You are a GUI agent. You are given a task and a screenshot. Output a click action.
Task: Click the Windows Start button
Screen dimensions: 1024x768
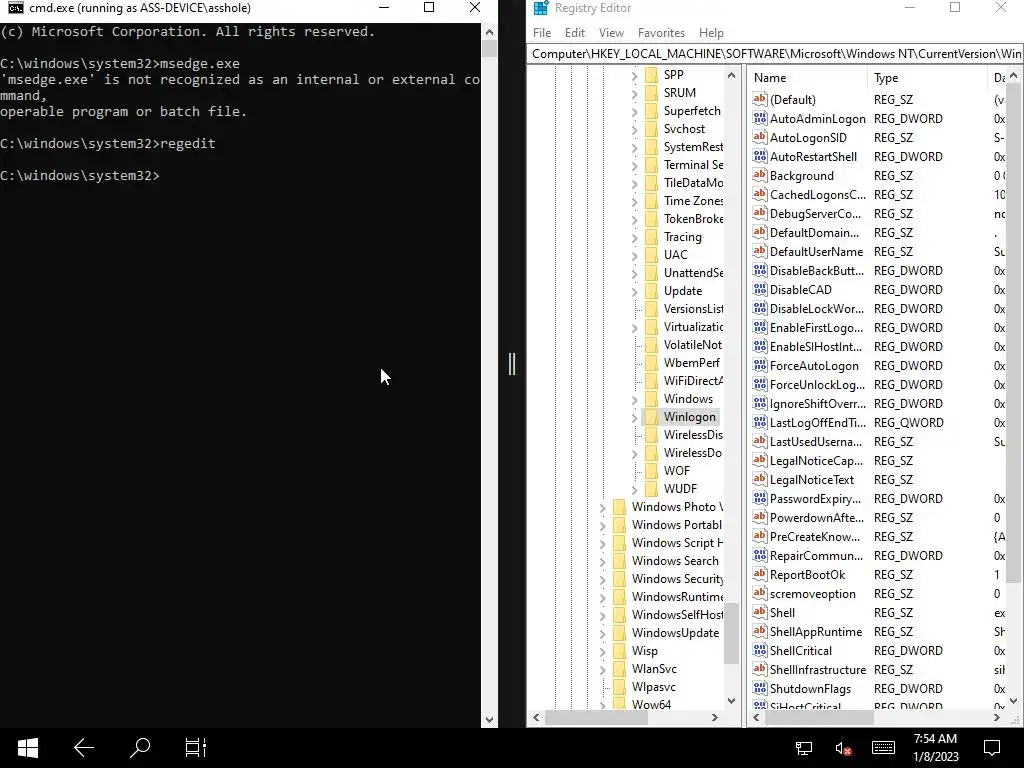pyautogui.click(x=27, y=748)
